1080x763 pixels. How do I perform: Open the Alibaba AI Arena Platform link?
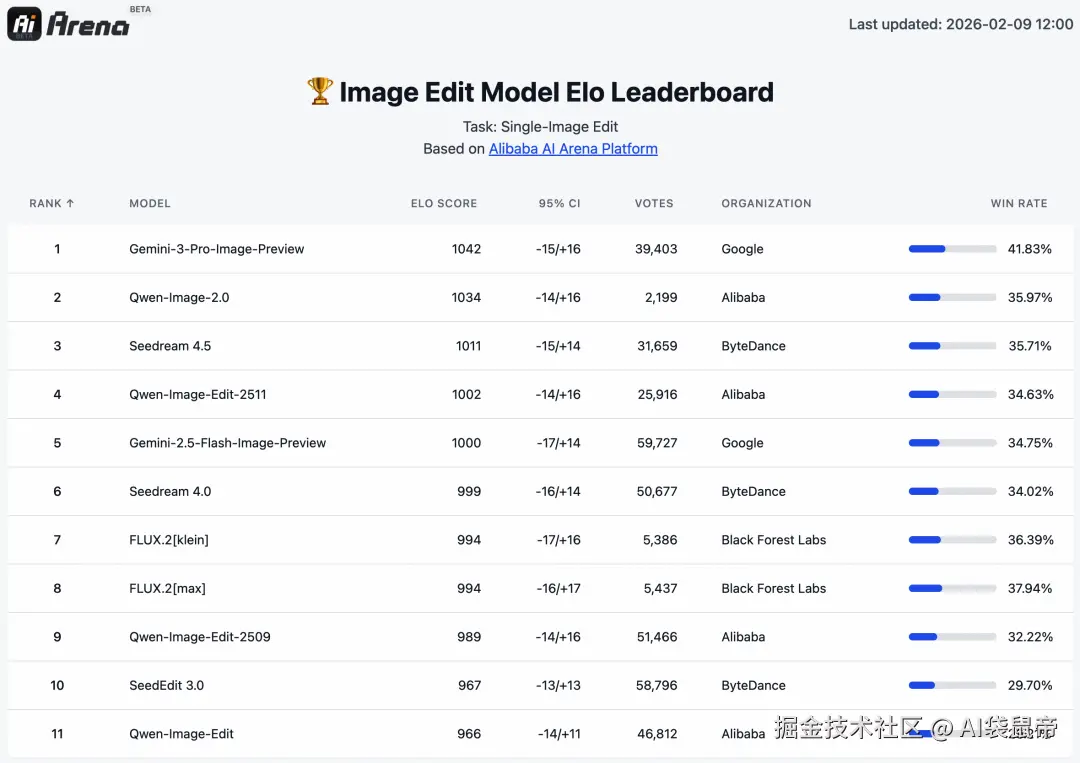point(573,149)
